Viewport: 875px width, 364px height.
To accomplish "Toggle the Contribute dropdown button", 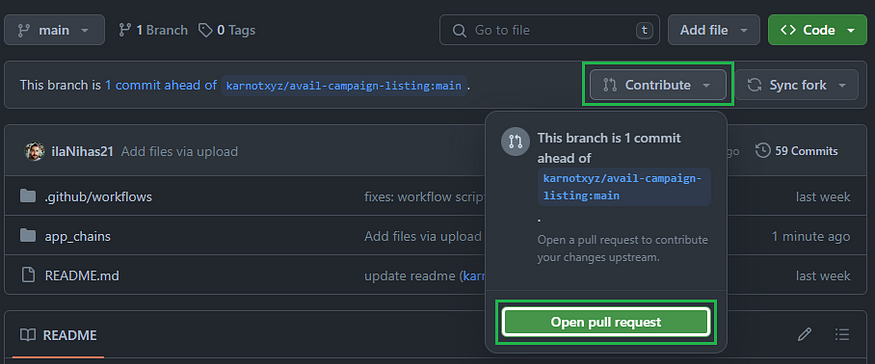I will [658, 85].
